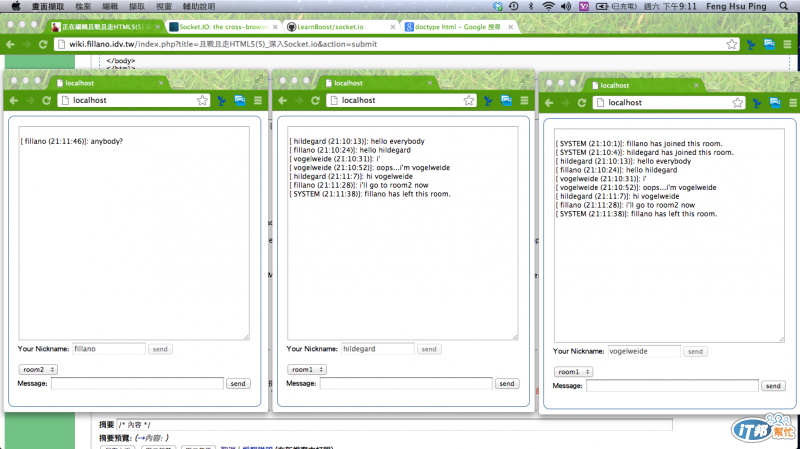Bookmark page with star in hildegard window

point(469,101)
